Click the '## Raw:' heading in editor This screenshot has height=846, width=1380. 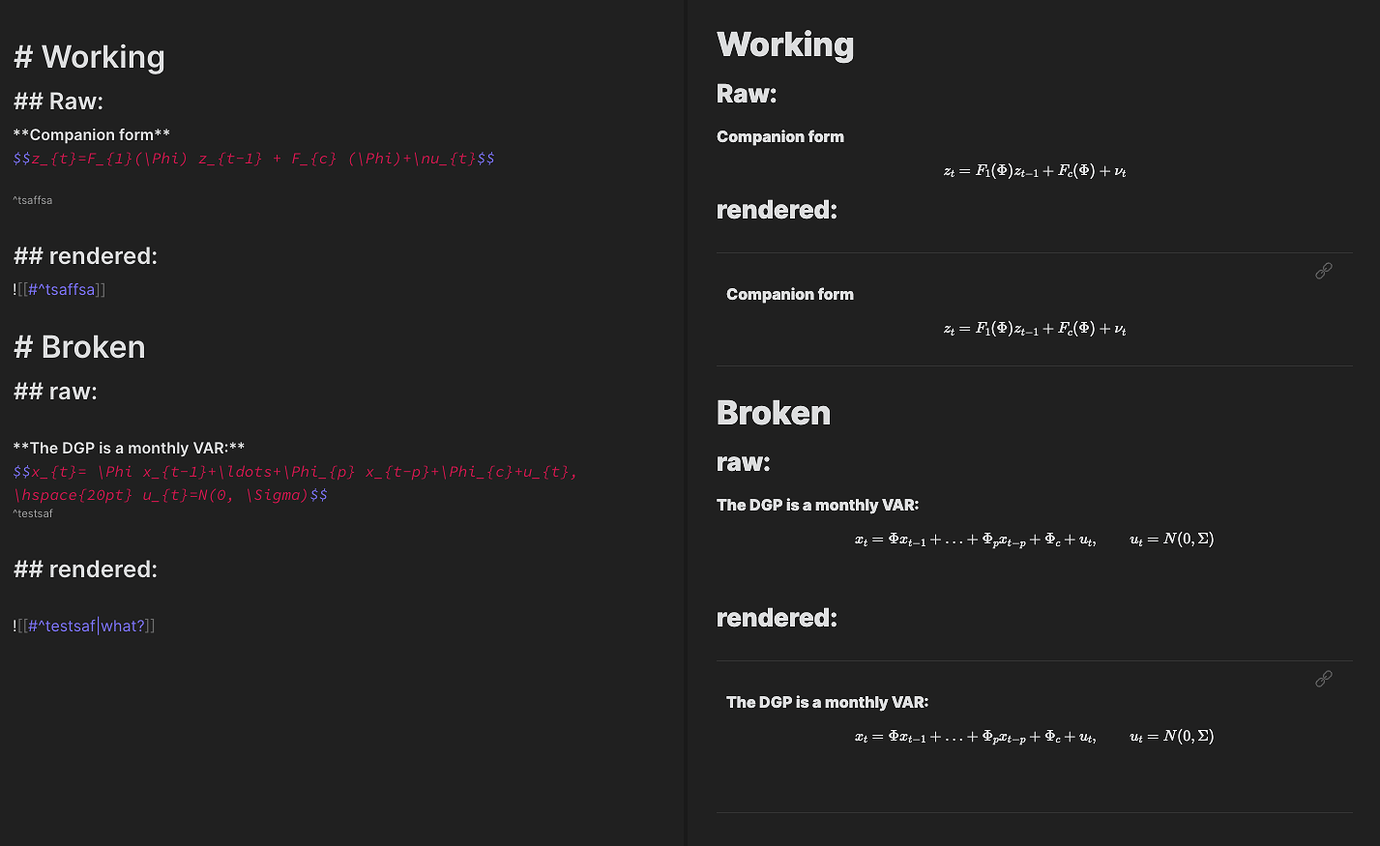tap(58, 101)
